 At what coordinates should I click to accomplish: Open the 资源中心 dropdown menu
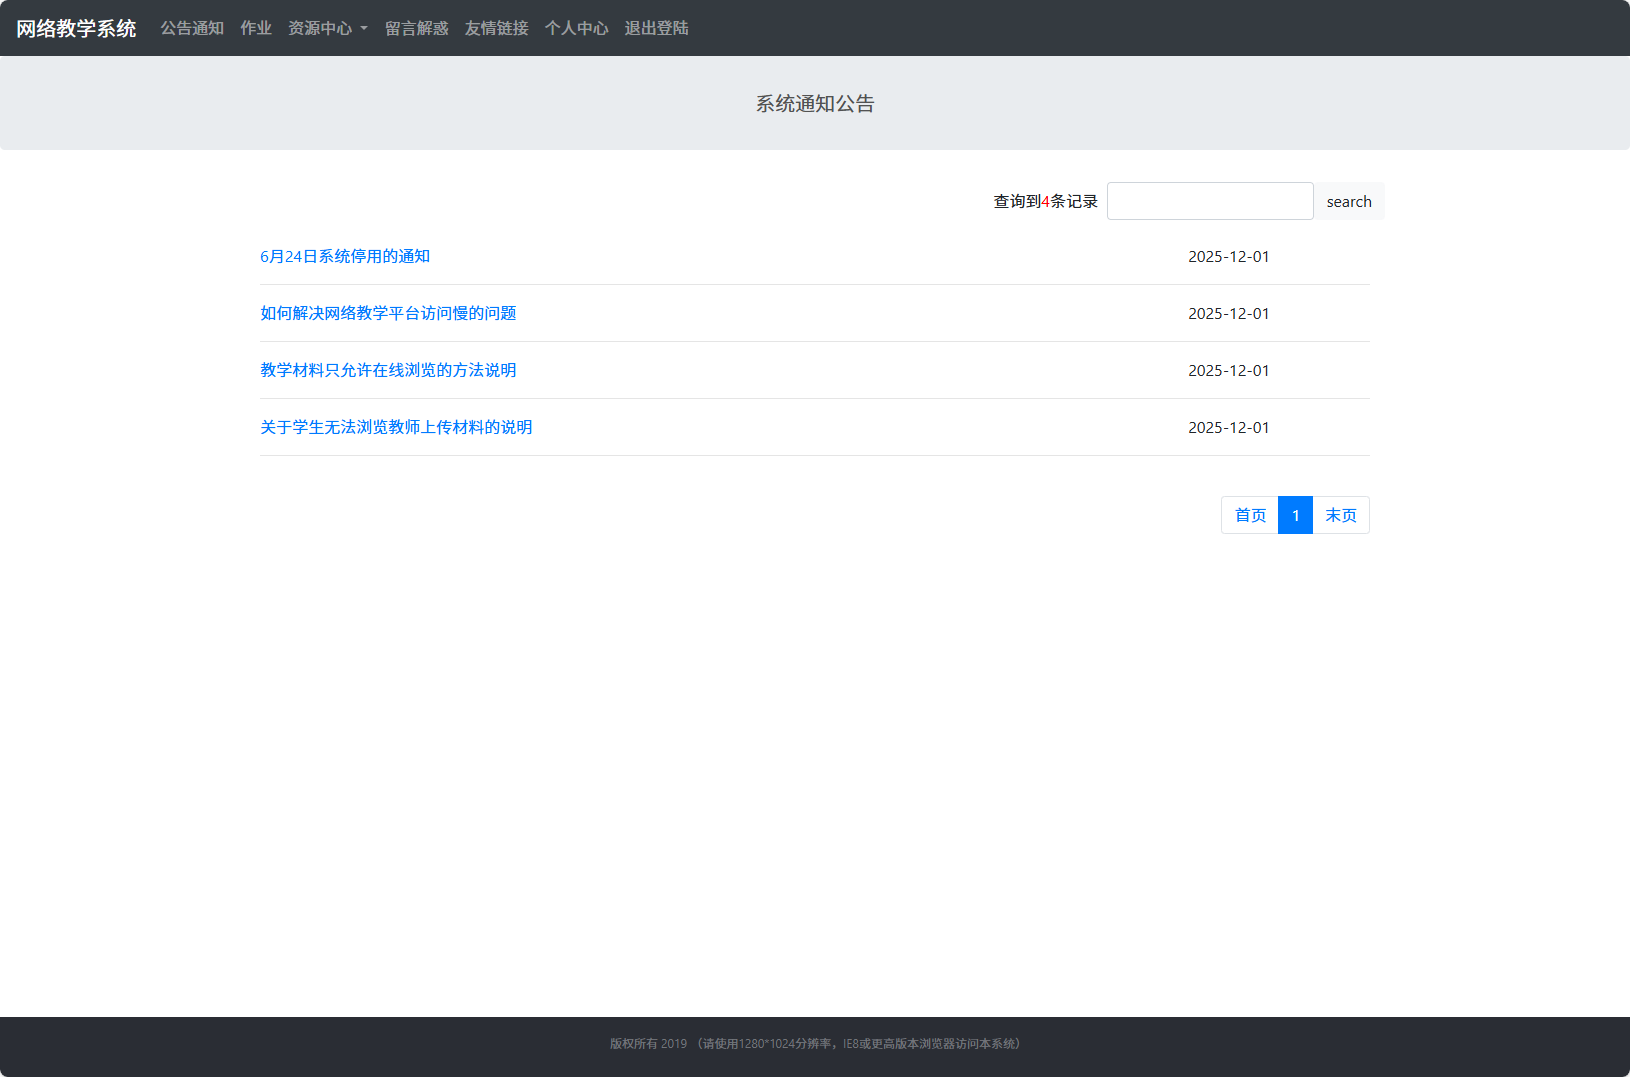(320, 28)
